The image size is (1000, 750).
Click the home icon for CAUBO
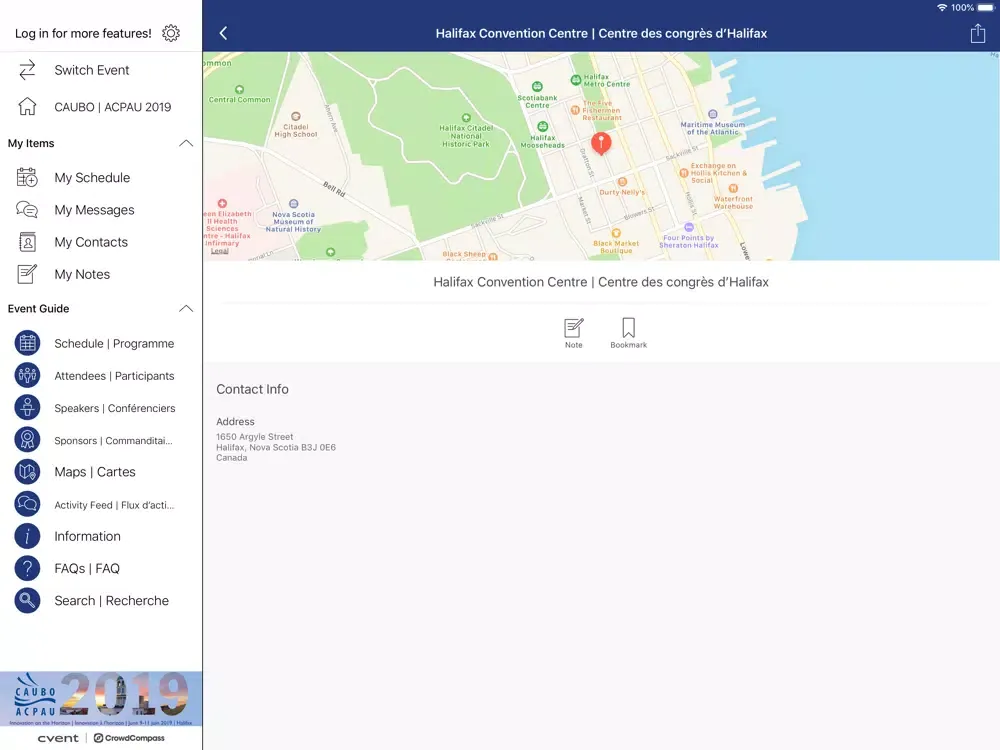(27, 107)
